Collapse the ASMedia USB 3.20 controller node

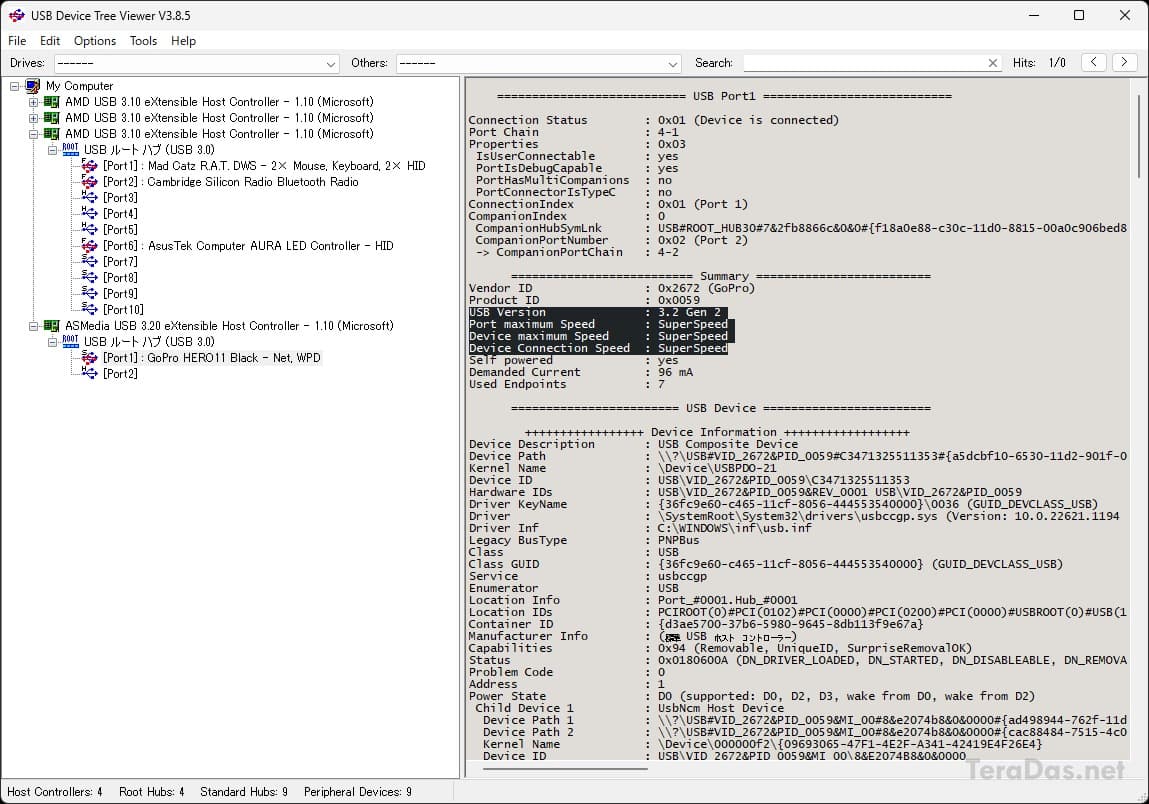click(34, 325)
